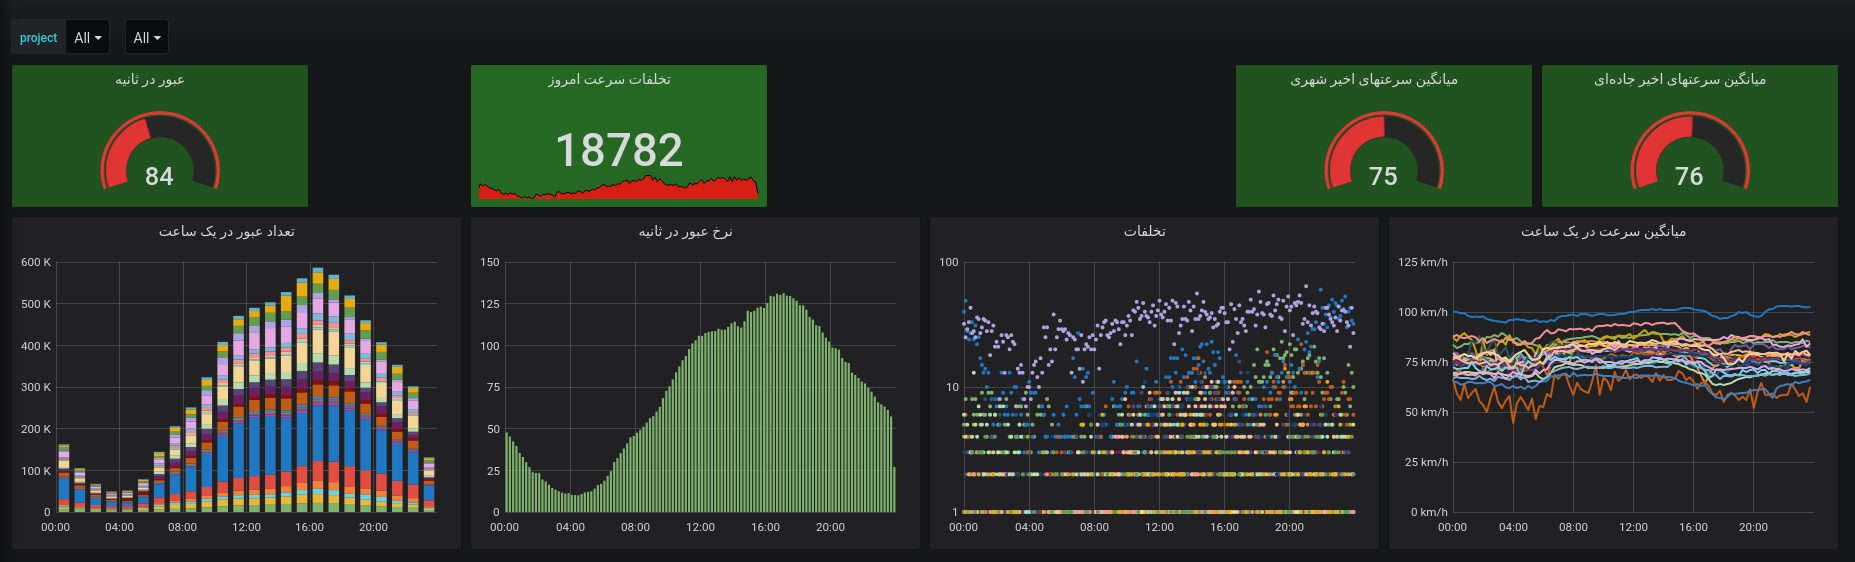Click the gauge showing value 75
The image size is (1855, 562).
1384,155
